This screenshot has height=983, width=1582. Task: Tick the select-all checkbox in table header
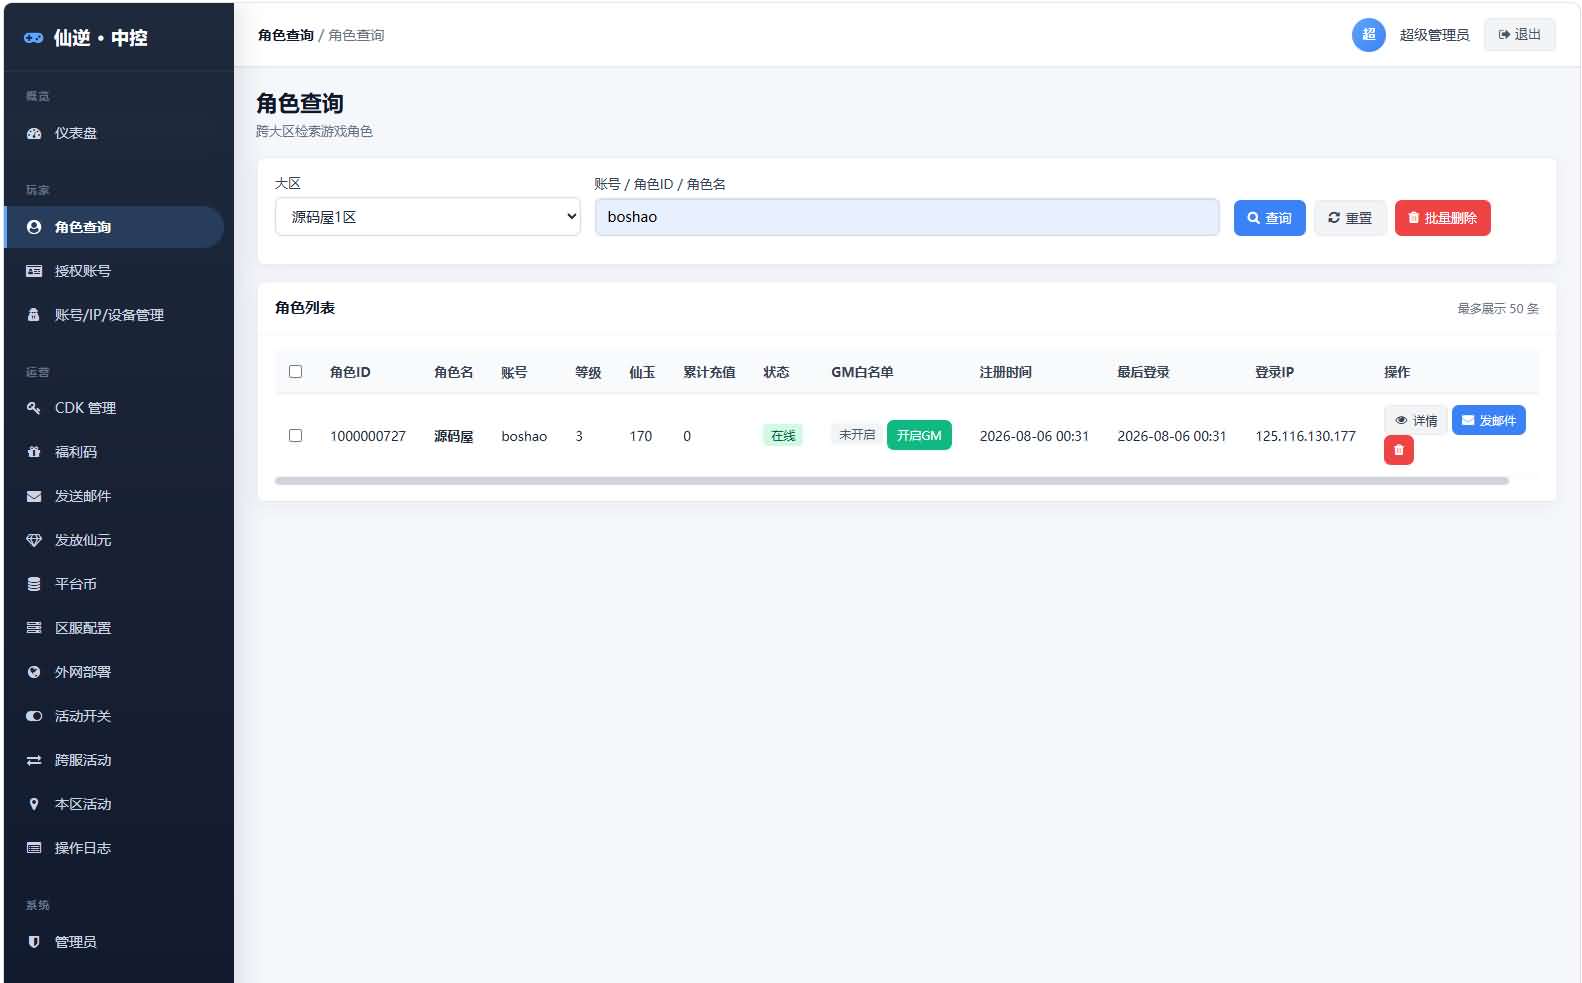click(295, 372)
